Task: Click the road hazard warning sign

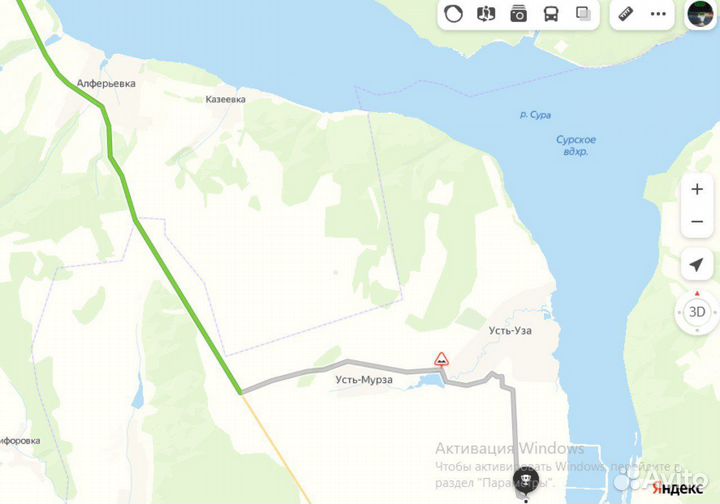Action: 441,359
